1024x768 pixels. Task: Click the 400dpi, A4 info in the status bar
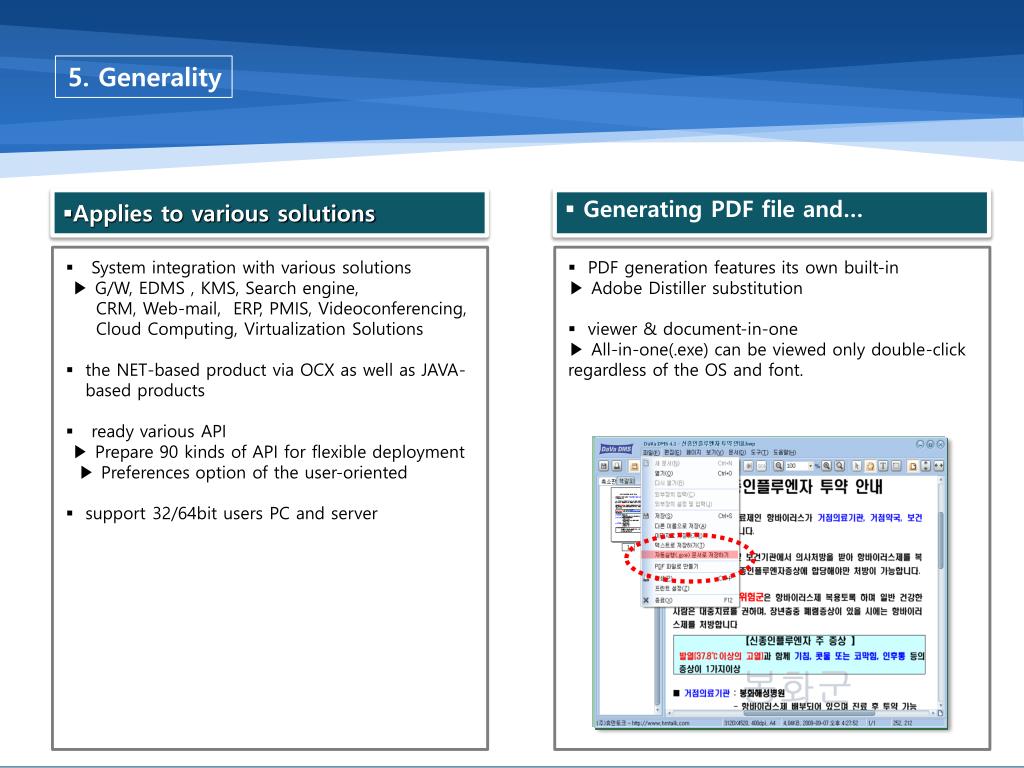pos(763,723)
